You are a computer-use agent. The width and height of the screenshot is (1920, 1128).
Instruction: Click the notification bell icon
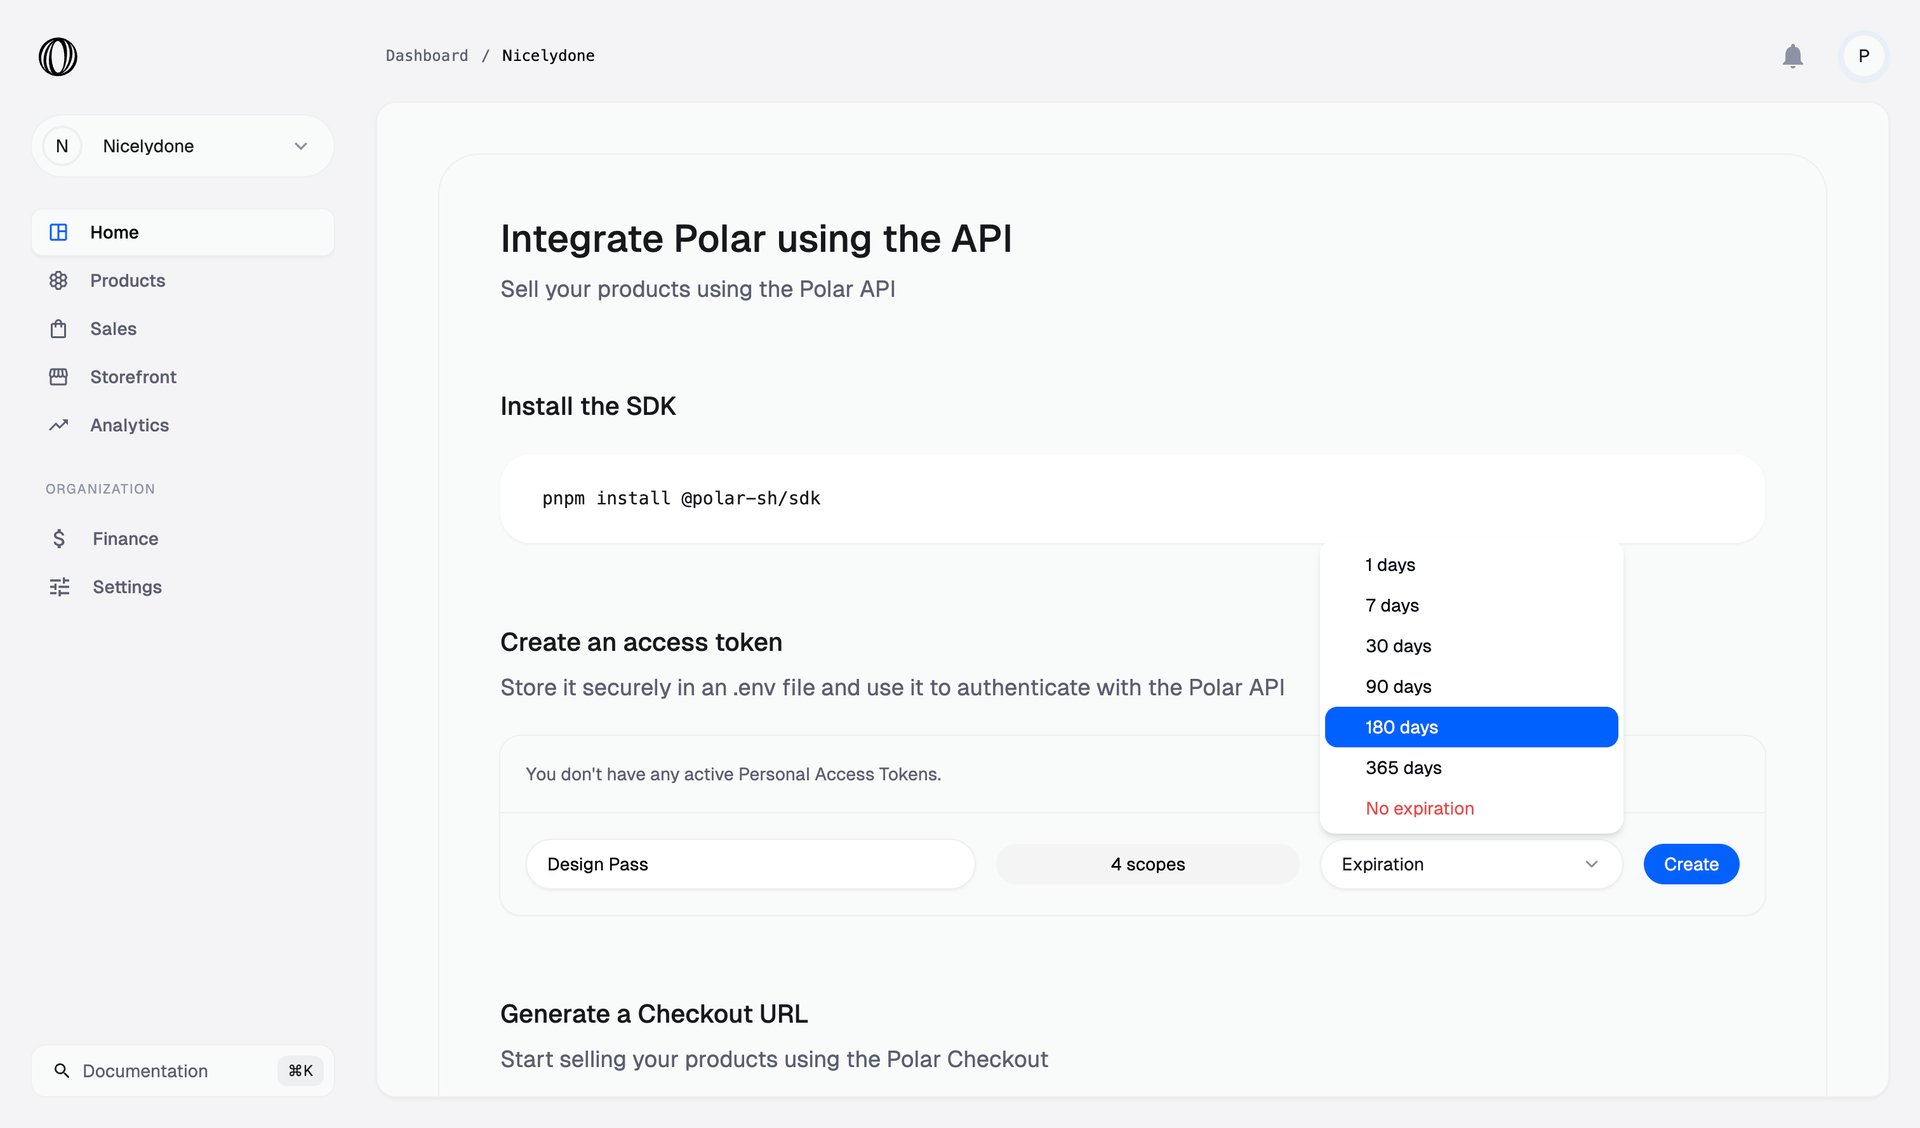pyautogui.click(x=1793, y=56)
